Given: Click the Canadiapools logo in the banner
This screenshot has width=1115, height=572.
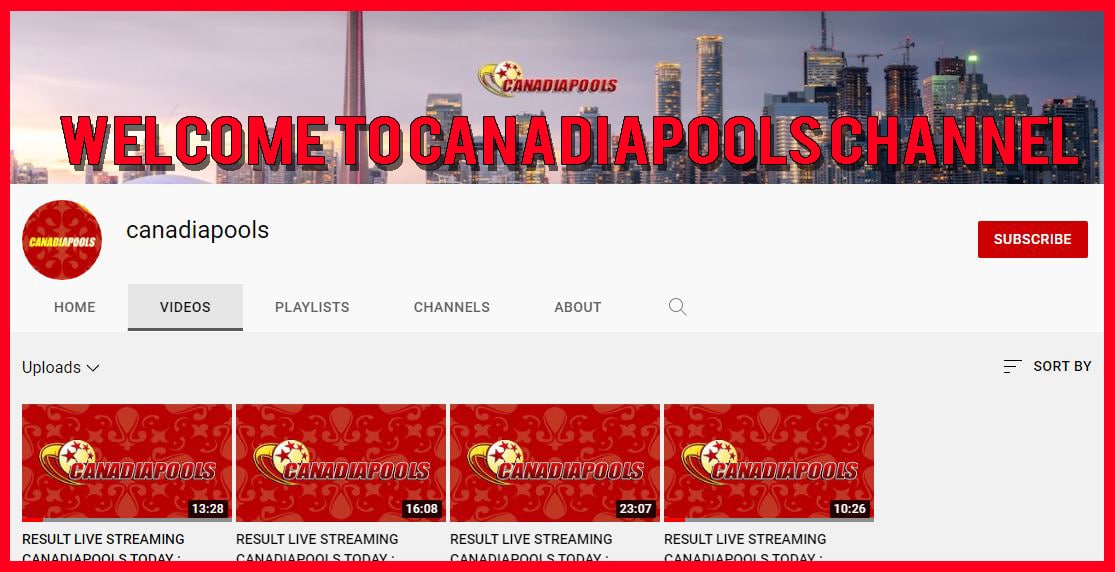Looking at the screenshot, I should (x=547, y=82).
